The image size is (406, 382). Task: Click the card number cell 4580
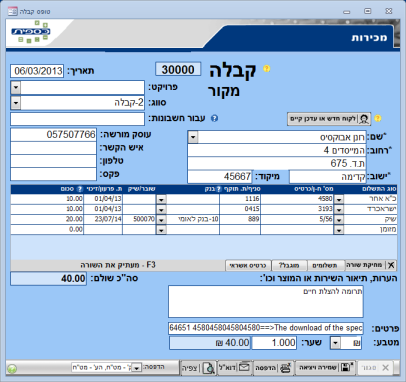pyautogui.click(x=297, y=199)
